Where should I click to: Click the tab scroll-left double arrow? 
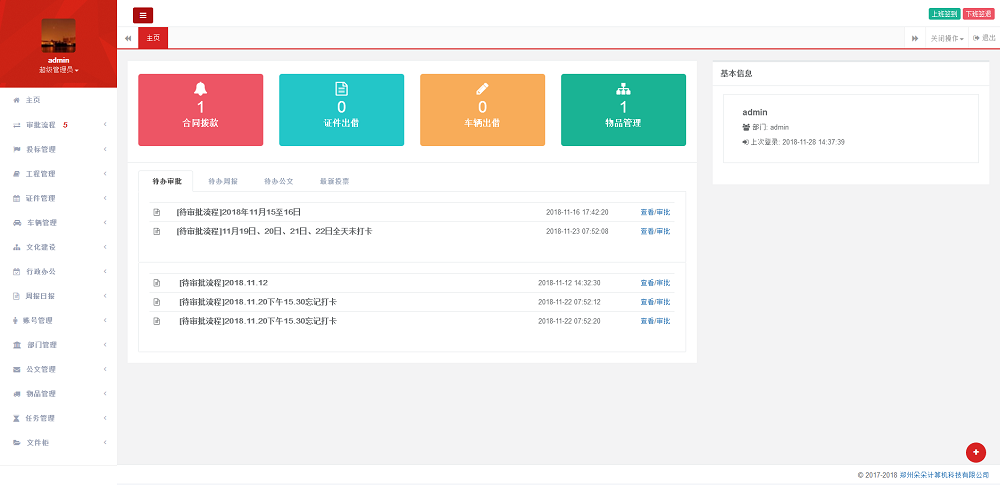[x=128, y=38]
